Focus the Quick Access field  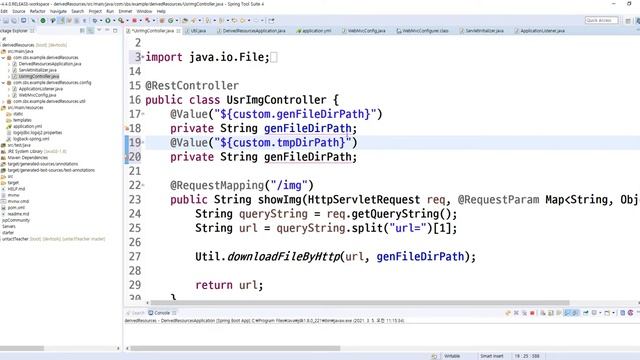click(601, 20)
